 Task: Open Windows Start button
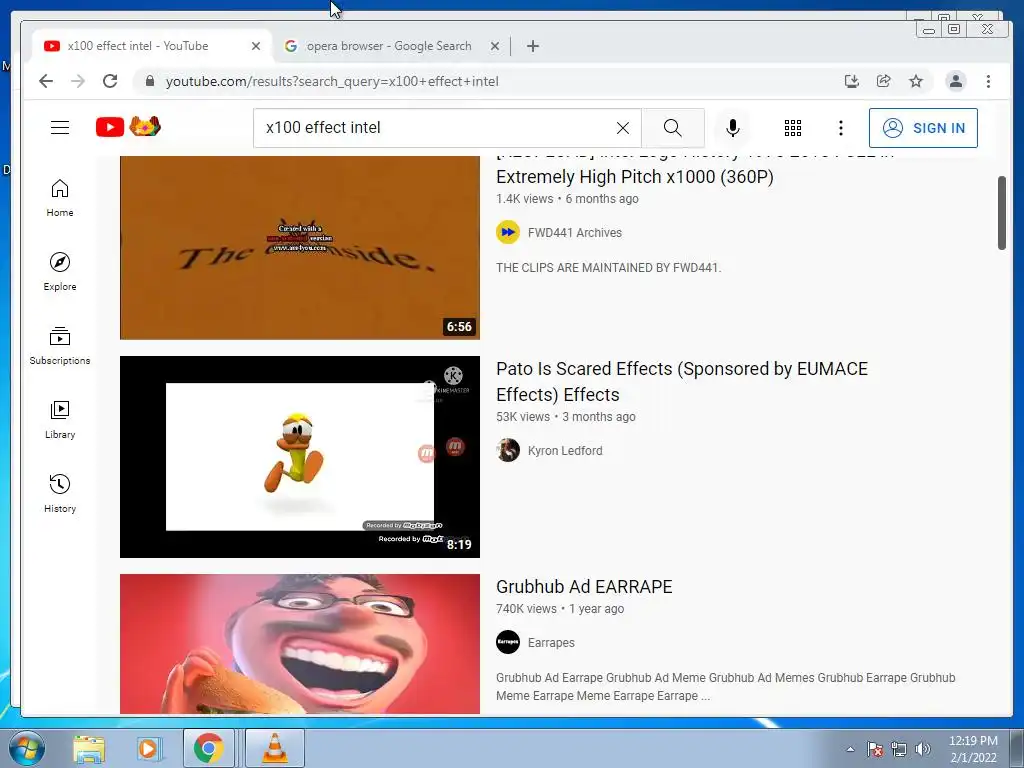27,748
